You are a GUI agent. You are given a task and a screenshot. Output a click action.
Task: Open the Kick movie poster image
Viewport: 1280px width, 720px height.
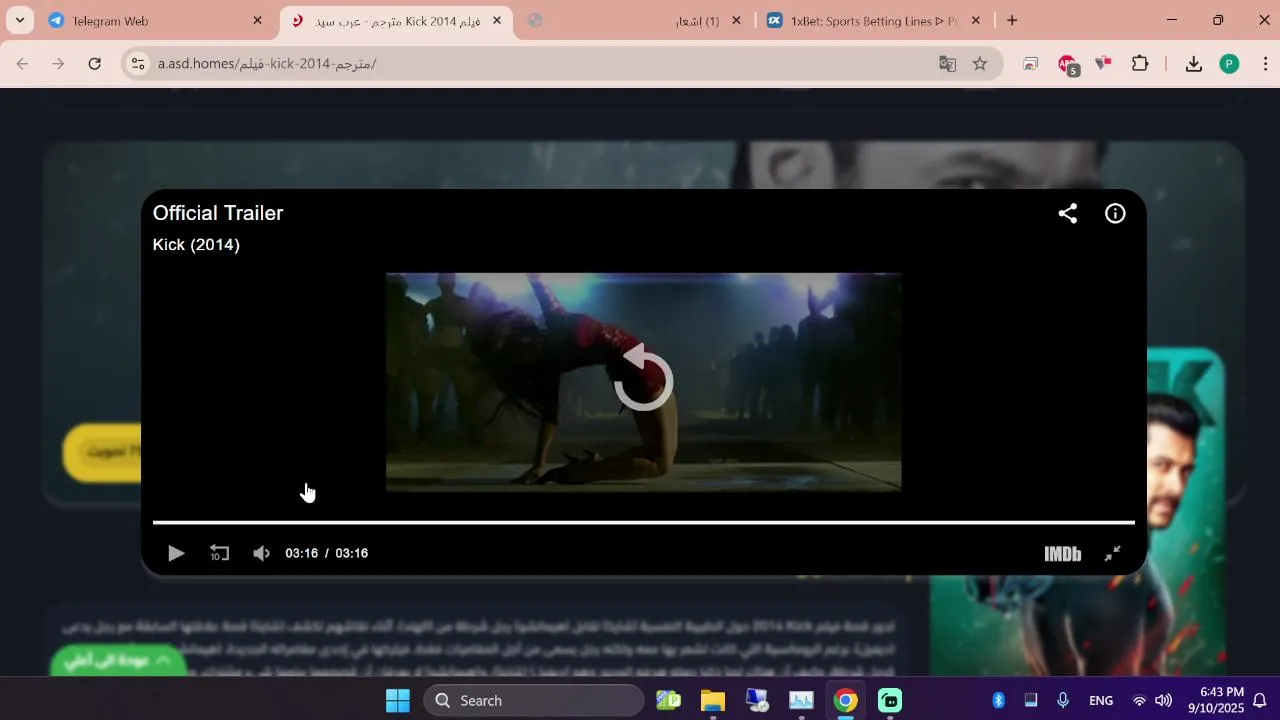pos(1079,511)
